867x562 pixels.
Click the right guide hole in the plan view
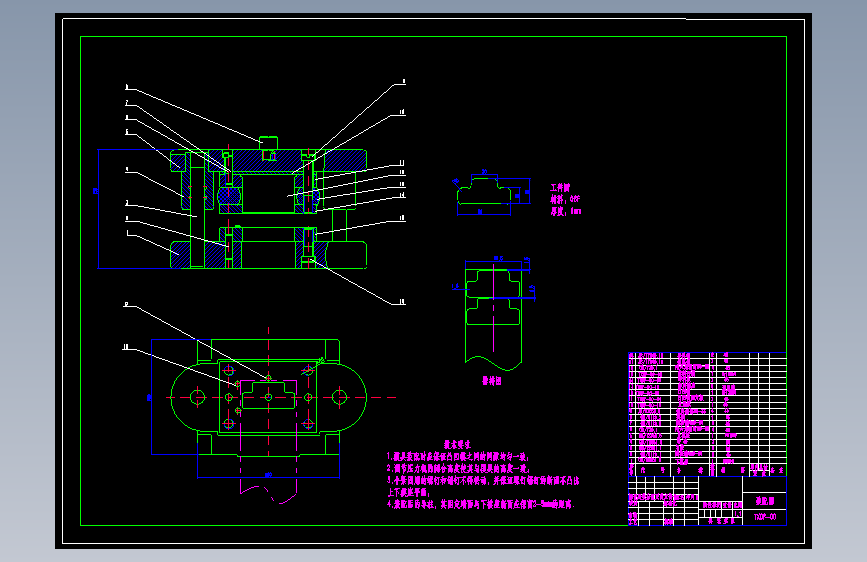point(339,397)
